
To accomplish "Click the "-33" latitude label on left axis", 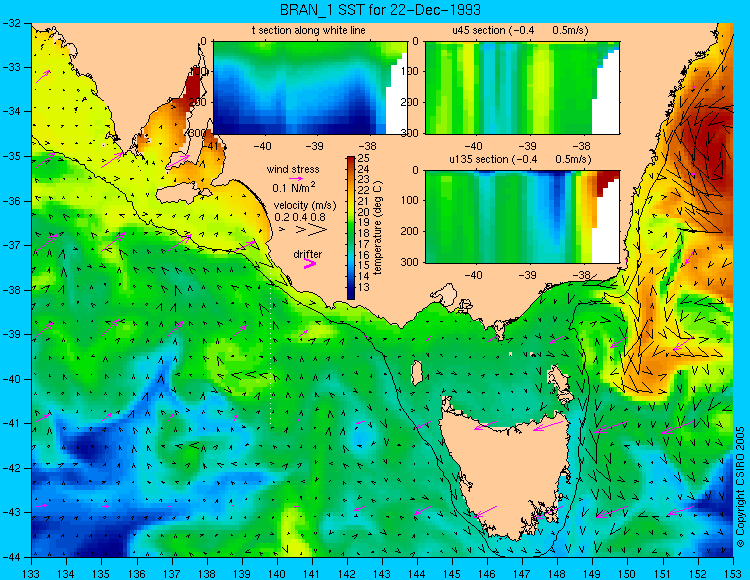I will 11,67.
